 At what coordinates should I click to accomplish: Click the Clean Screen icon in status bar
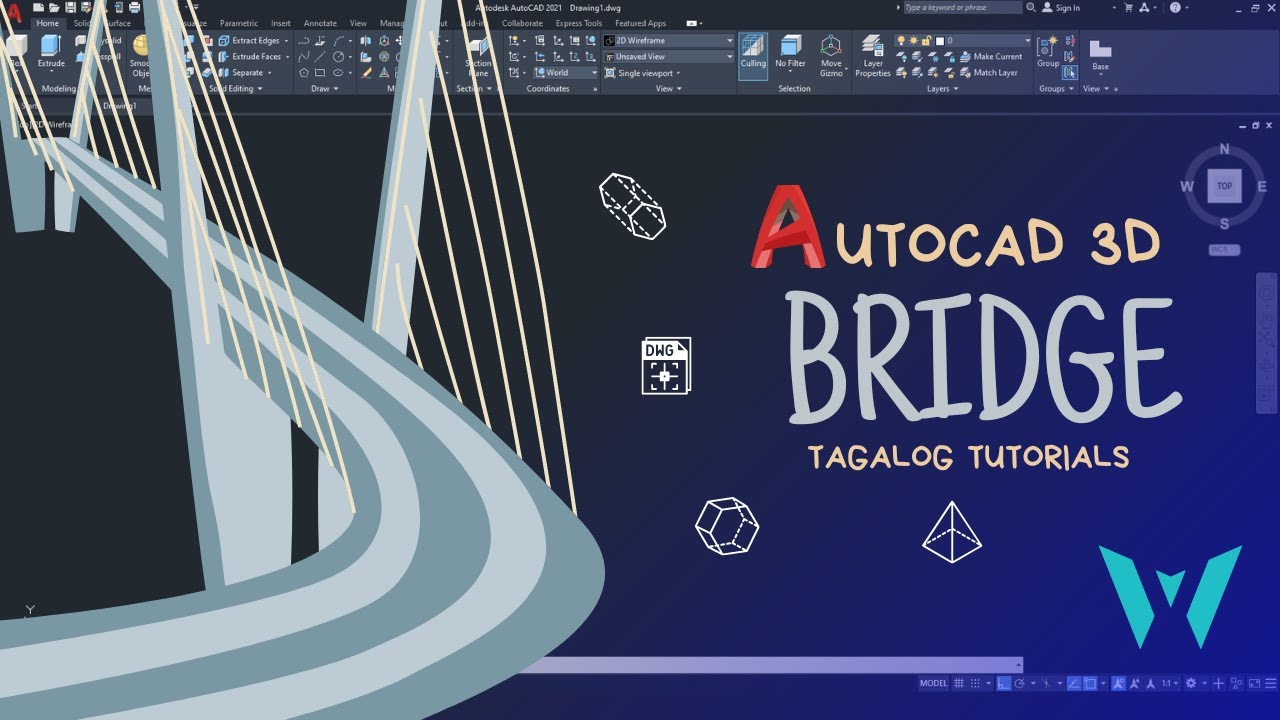click(1254, 683)
